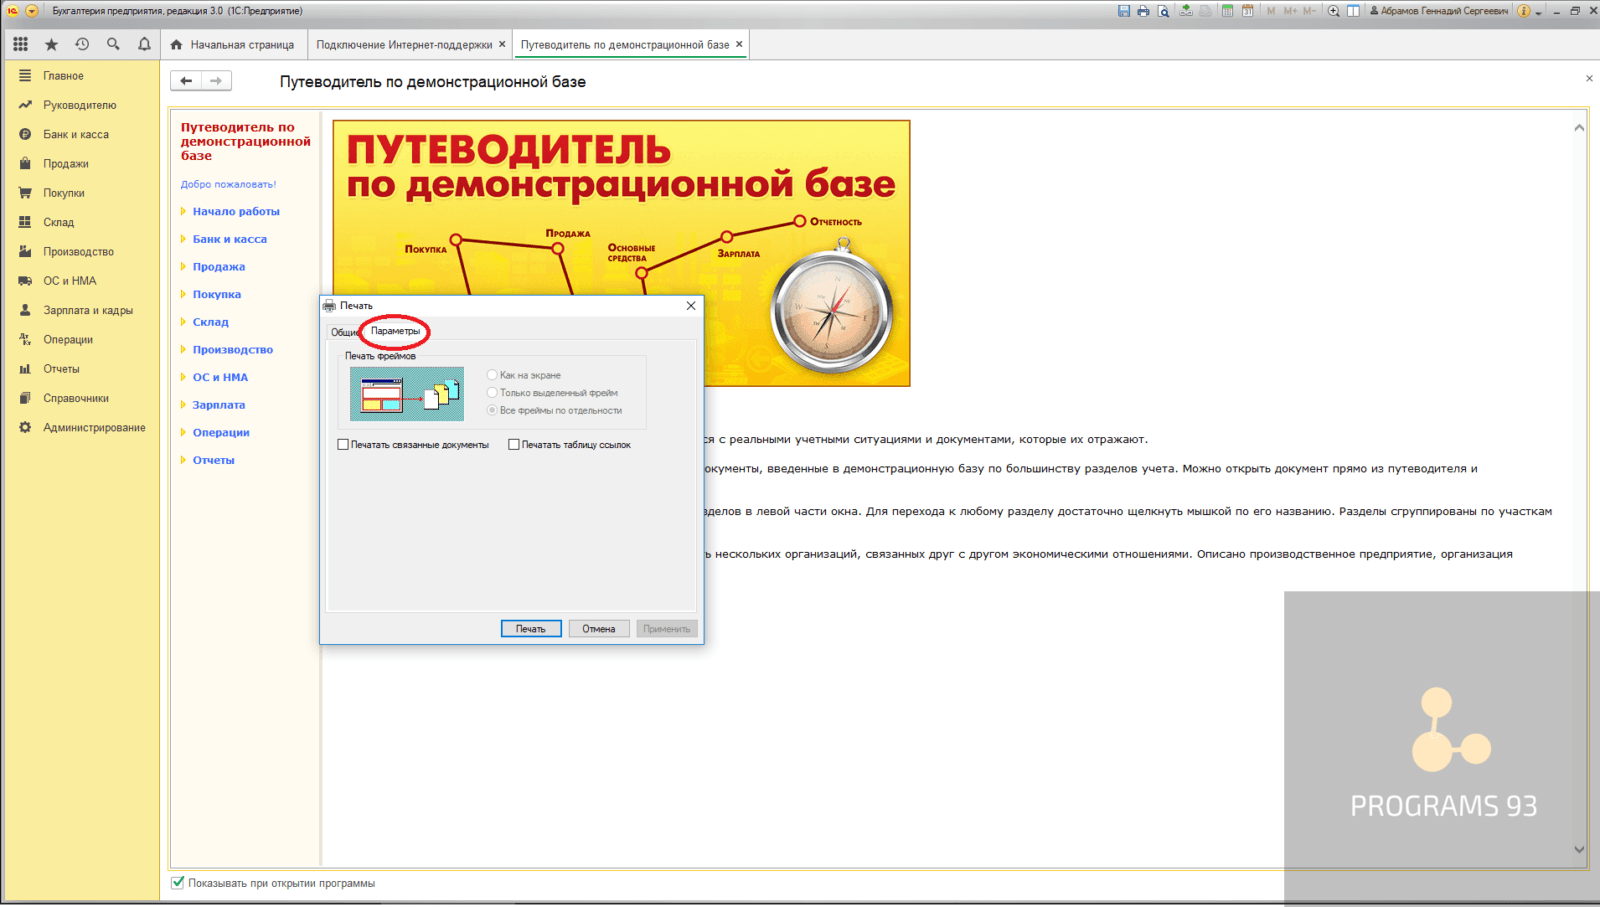Check Печатать таблицу ссылок option
Screen dimensions: 1600x907
514,444
